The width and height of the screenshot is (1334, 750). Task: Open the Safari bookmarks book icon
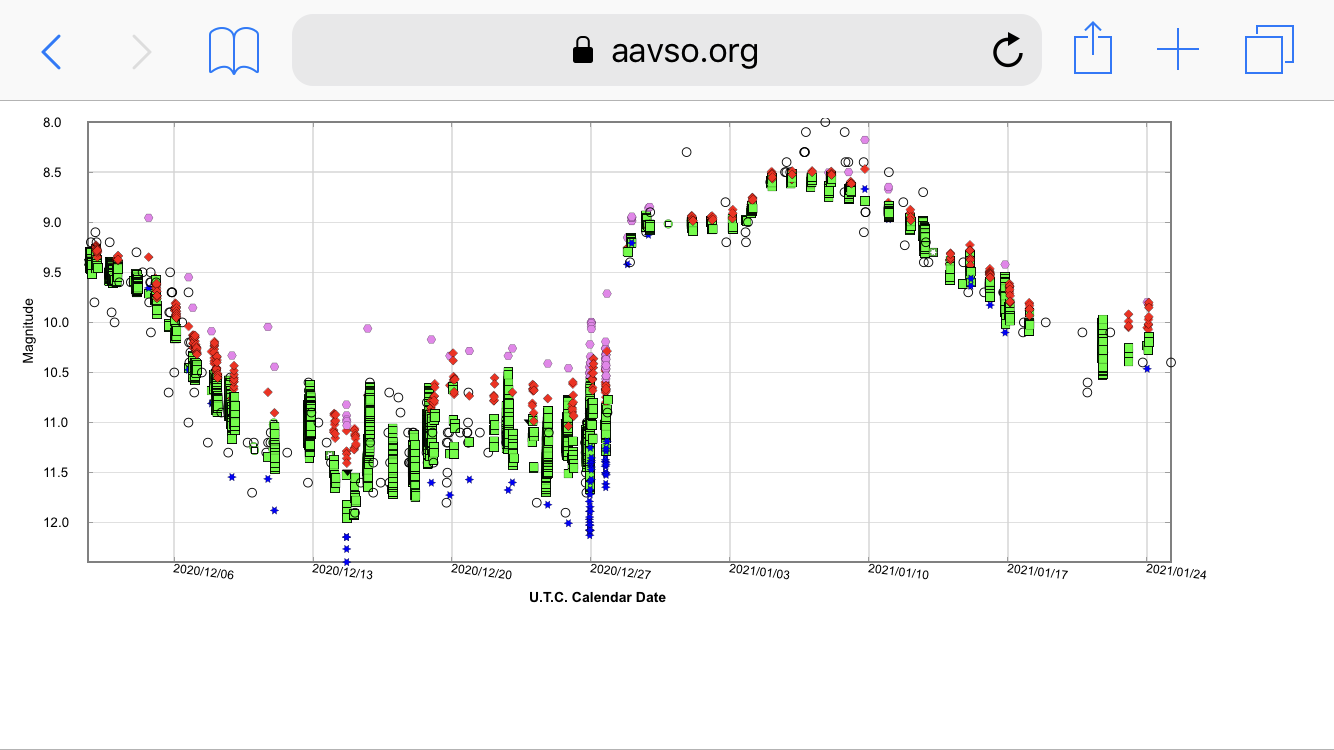click(x=234, y=50)
